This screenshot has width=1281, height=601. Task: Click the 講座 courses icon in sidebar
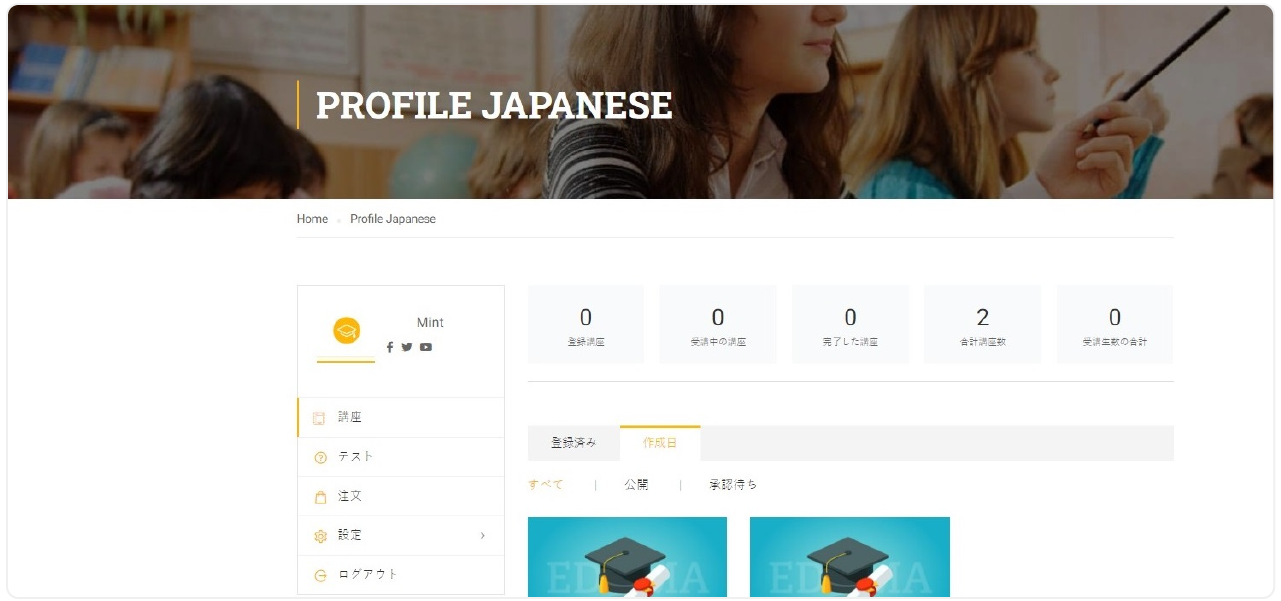tap(319, 418)
